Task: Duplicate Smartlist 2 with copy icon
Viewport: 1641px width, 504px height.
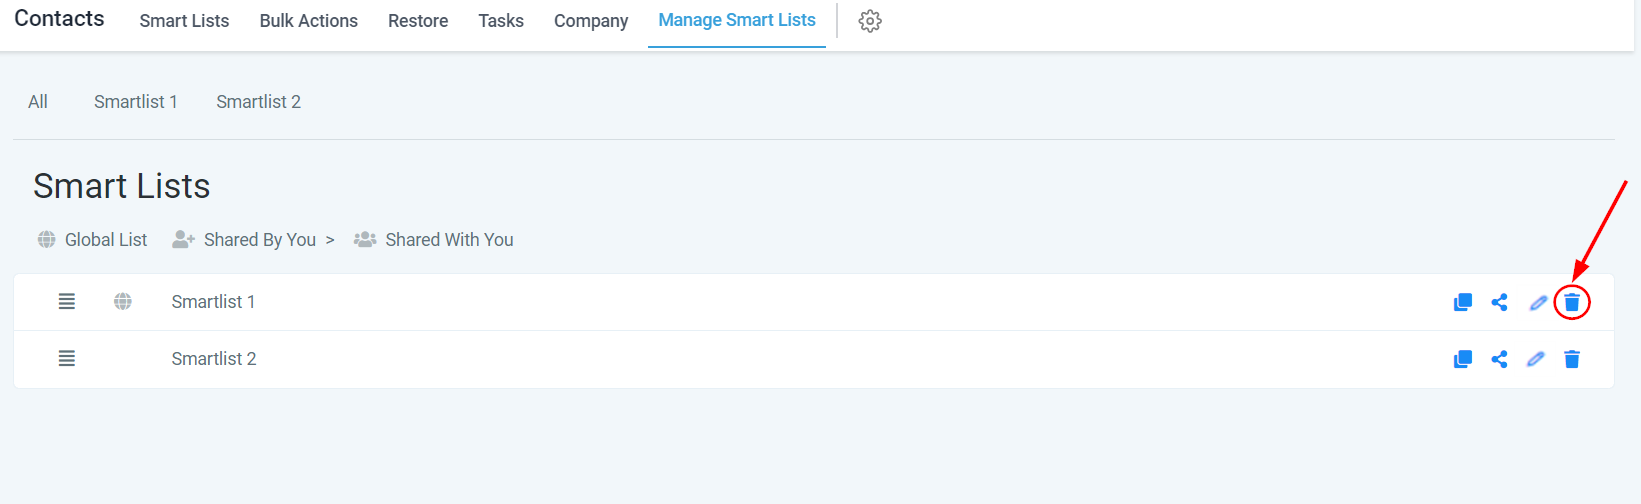Action: pos(1462,359)
